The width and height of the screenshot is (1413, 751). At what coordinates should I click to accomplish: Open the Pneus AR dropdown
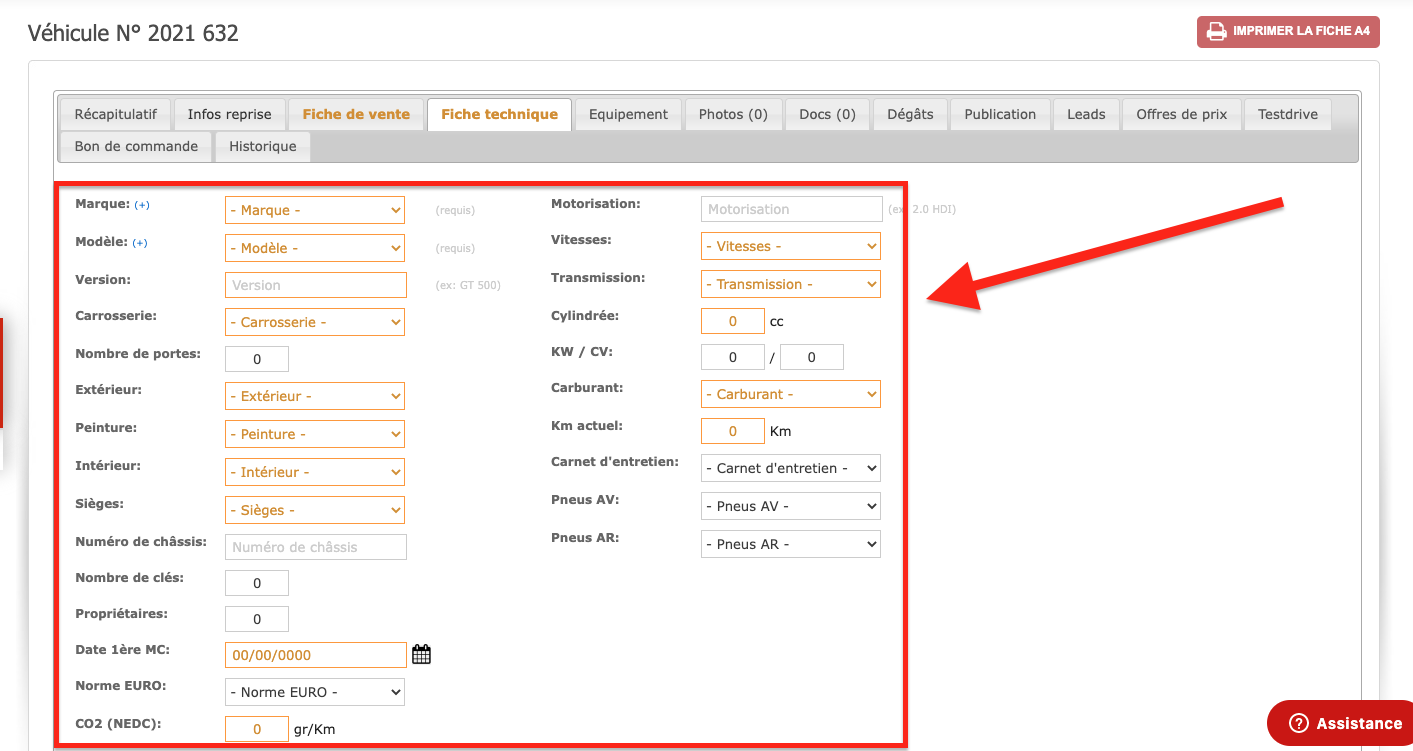791,544
